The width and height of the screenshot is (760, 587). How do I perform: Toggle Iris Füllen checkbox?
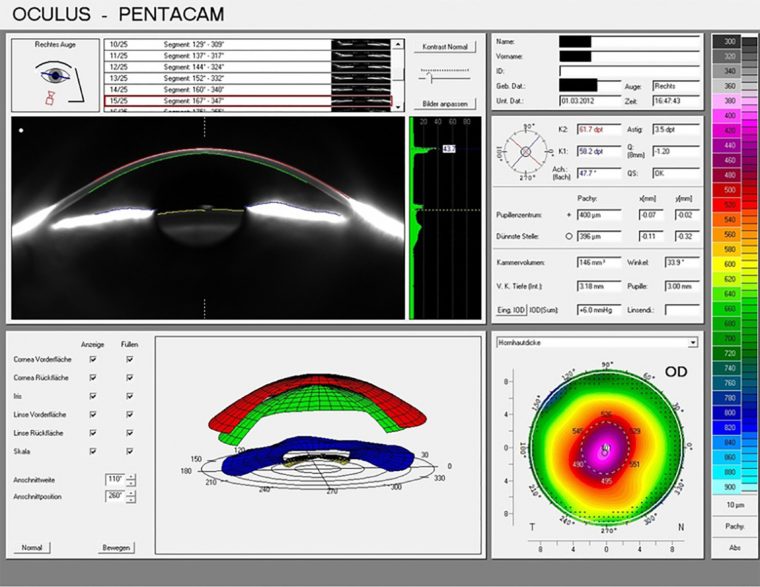pos(129,396)
